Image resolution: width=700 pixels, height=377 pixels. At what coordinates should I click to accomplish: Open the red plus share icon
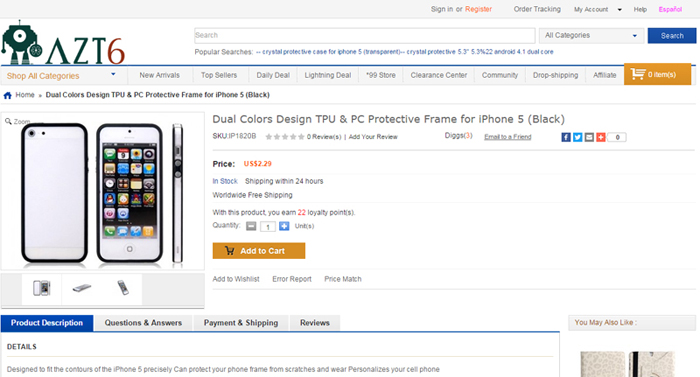point(600,137)
